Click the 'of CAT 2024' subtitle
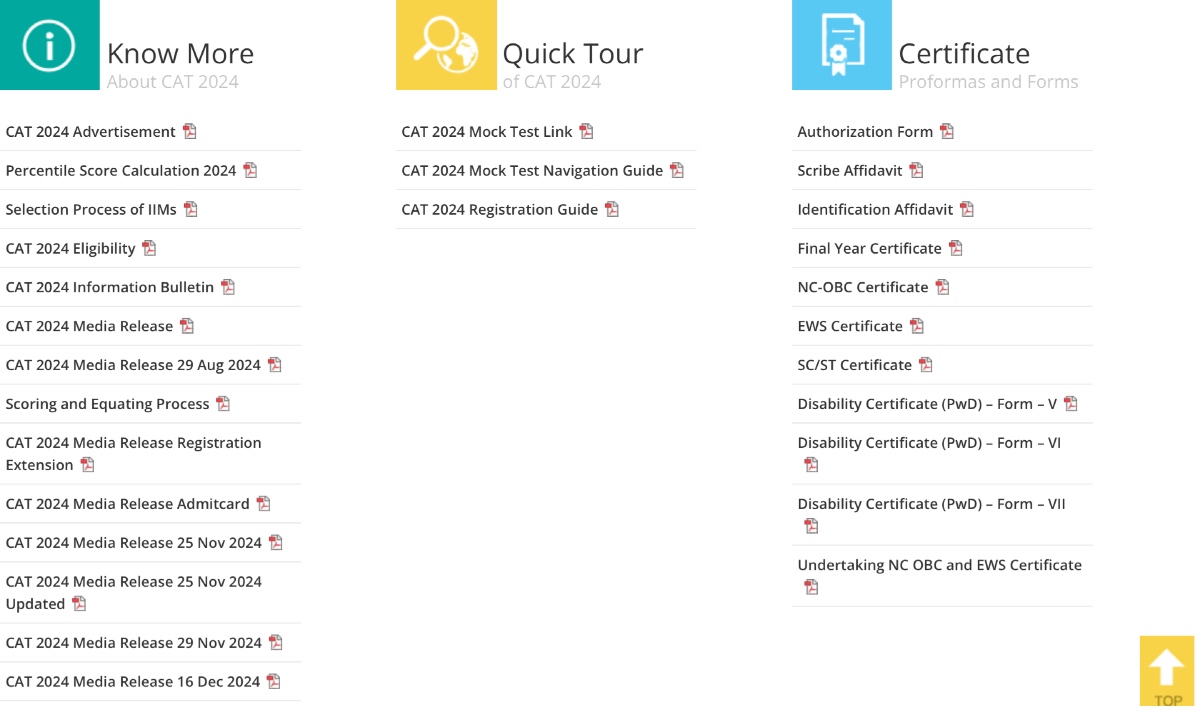The width and height of the screenshot is (1200, 720). click(x=552, y=82)
